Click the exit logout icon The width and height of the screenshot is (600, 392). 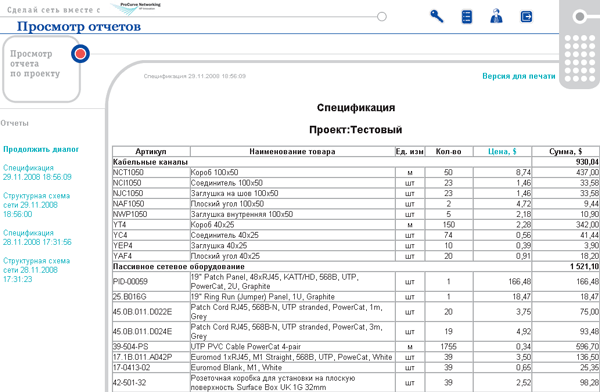[x=527, y=16]
